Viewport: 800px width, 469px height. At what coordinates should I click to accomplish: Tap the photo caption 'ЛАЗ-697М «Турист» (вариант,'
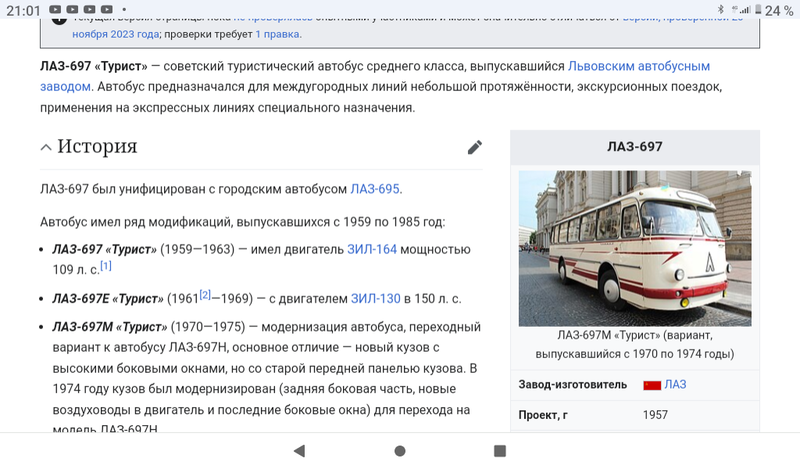(635, 335)
